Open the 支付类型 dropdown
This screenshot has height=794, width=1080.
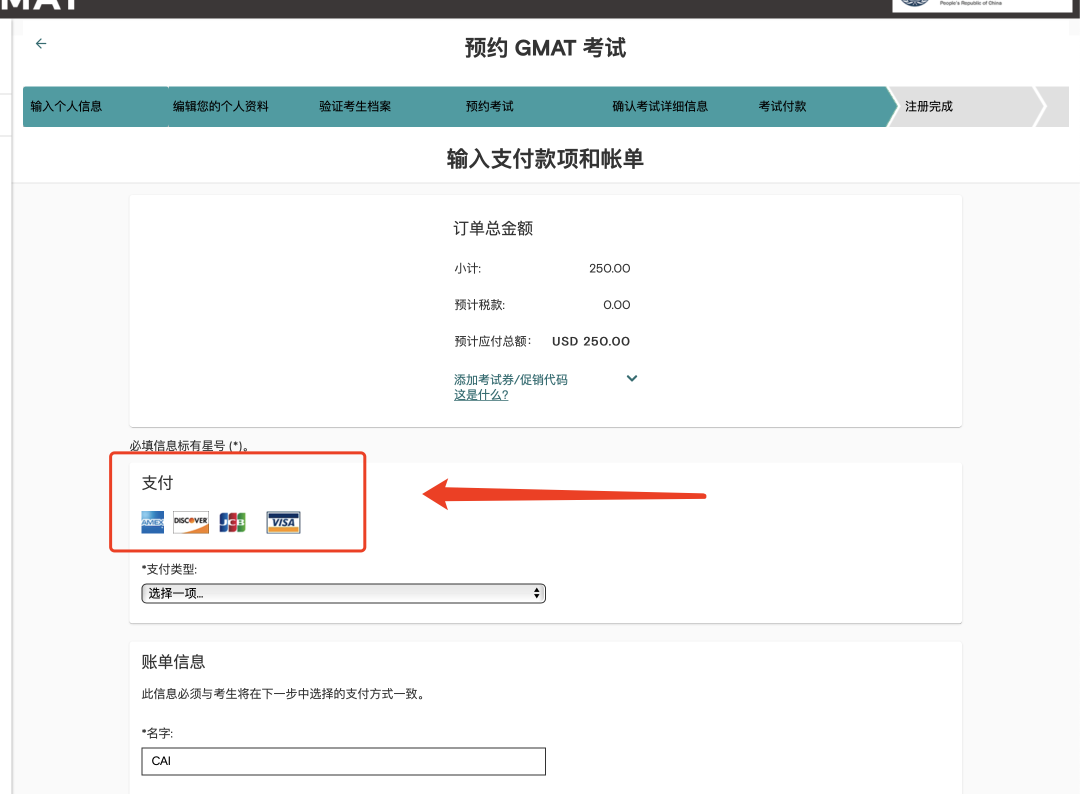point(343,593)
